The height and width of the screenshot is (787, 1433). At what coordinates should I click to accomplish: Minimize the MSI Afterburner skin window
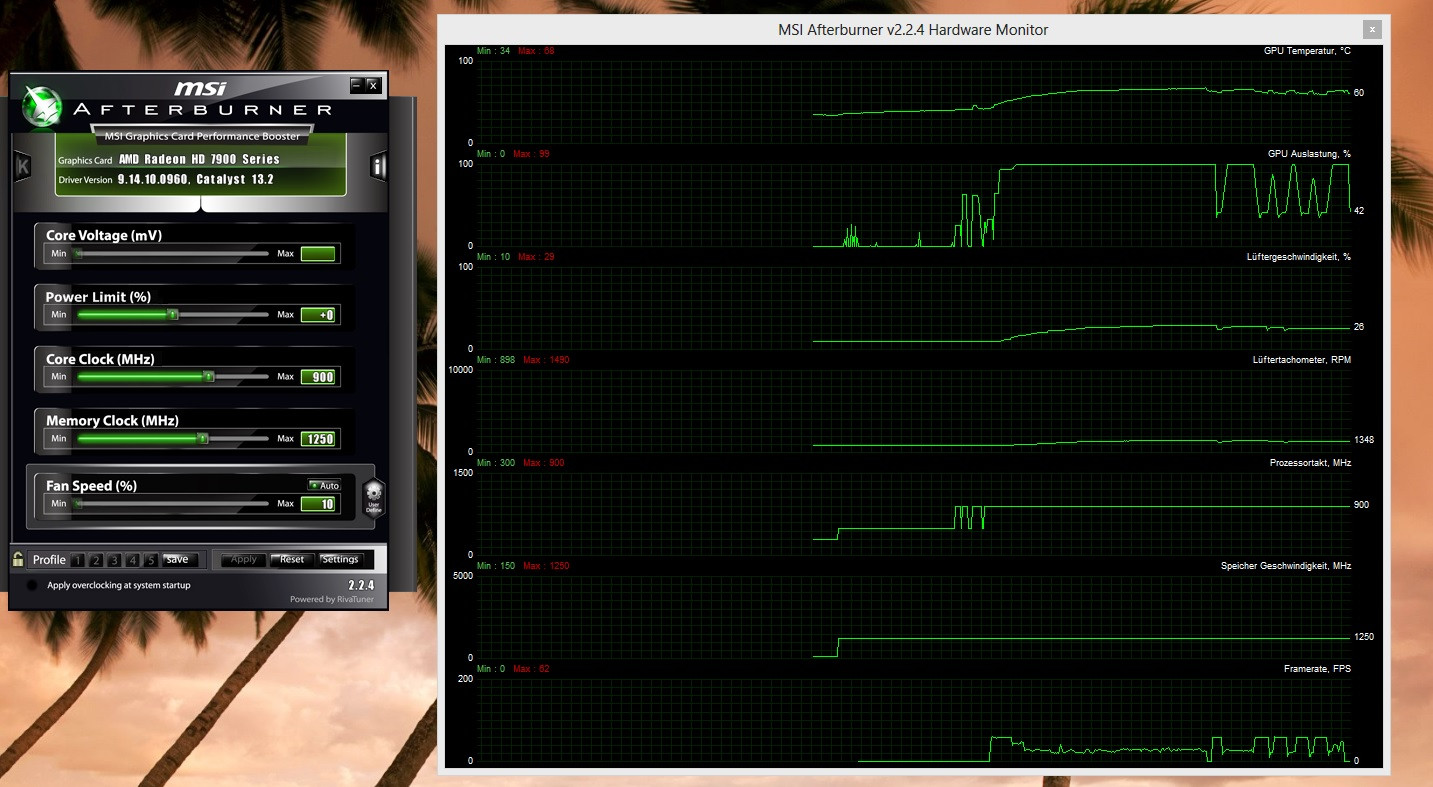point(356,85)
